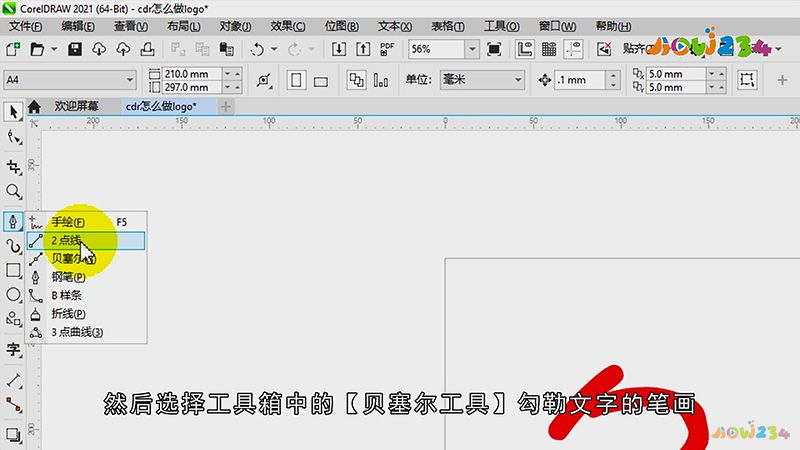
Task: Create a new document with toolbar icon
Action: pyautogui.click(x=13, y=49)
